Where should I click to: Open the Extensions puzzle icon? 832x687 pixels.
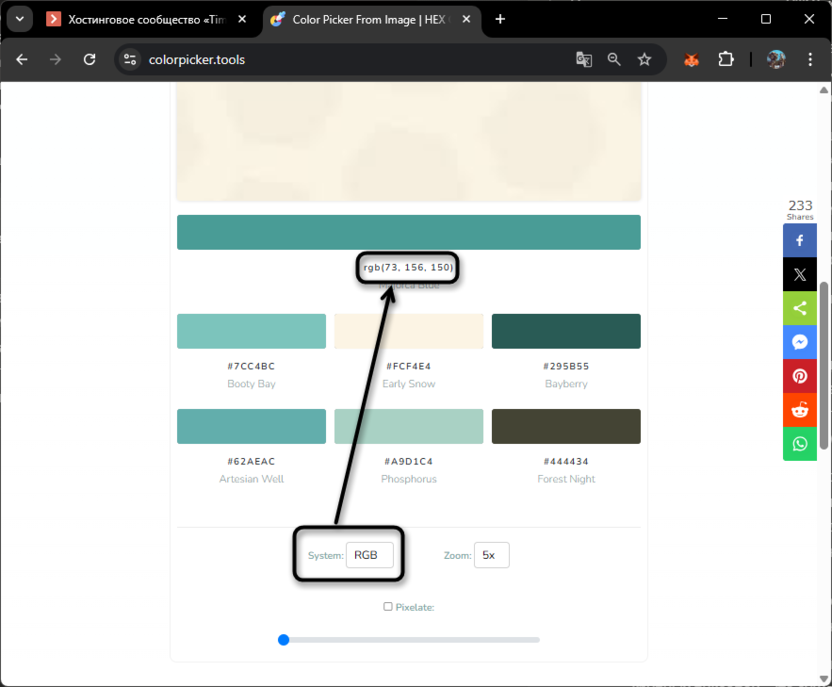725,59
